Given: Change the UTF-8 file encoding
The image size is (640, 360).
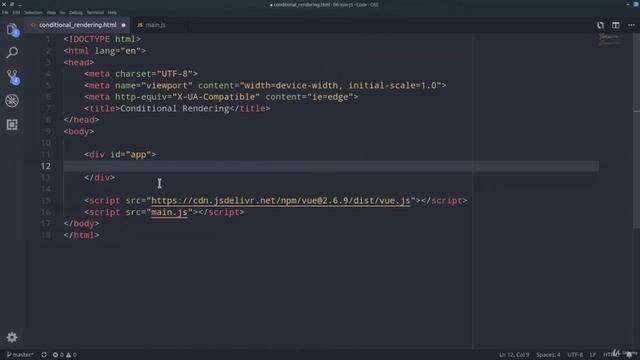Looking at the screenshot, I should pyautogui.click(x=575, y=355).
